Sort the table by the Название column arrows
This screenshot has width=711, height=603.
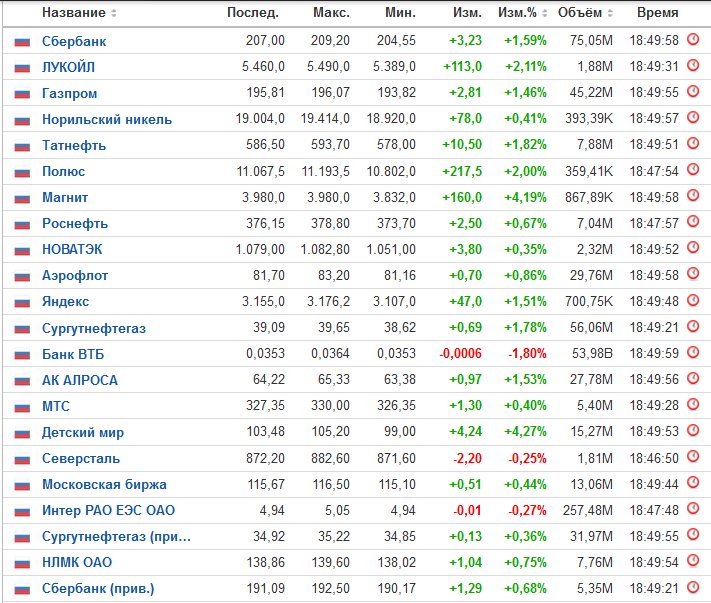[x=113, y=13]
